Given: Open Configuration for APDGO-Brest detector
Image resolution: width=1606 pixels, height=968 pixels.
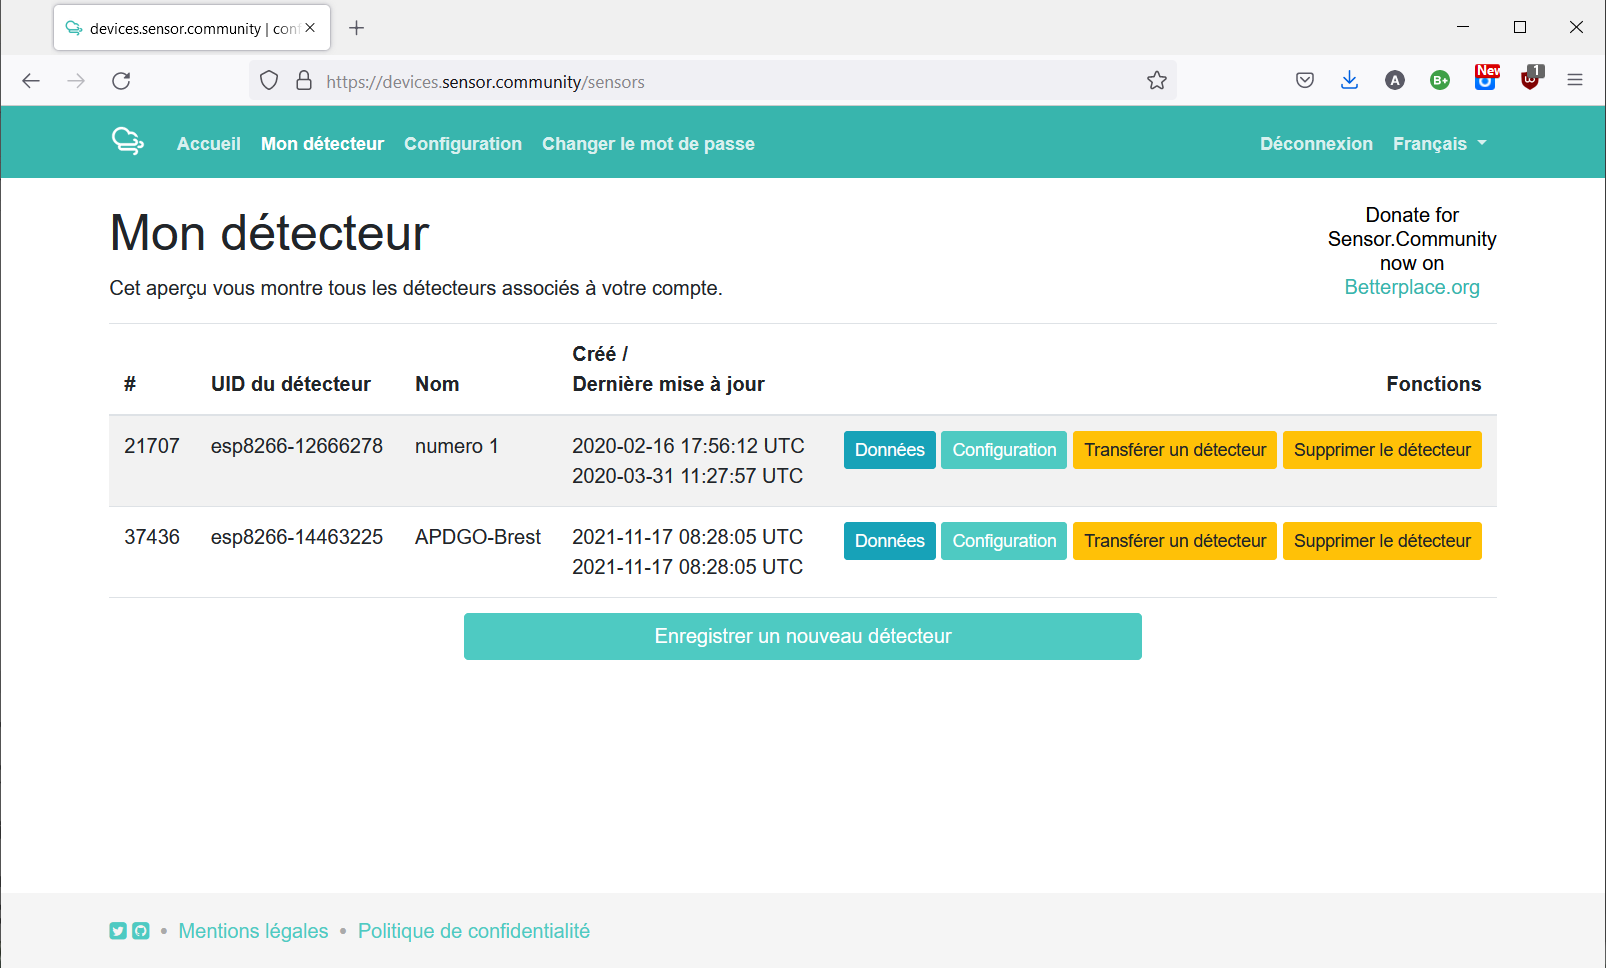Looking at the screenshot, I should pos(1004,541).
